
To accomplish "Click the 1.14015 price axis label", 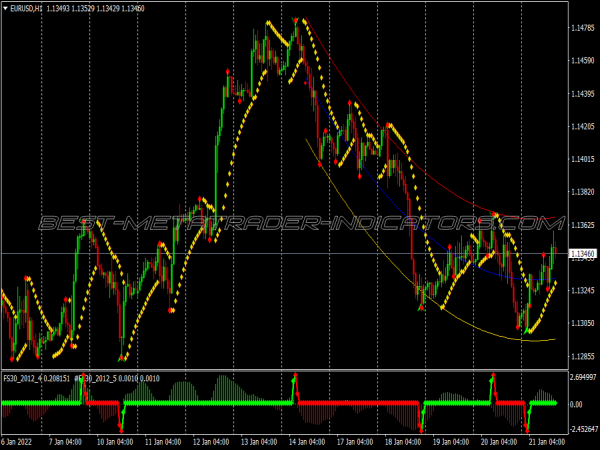I will (583, 159).
